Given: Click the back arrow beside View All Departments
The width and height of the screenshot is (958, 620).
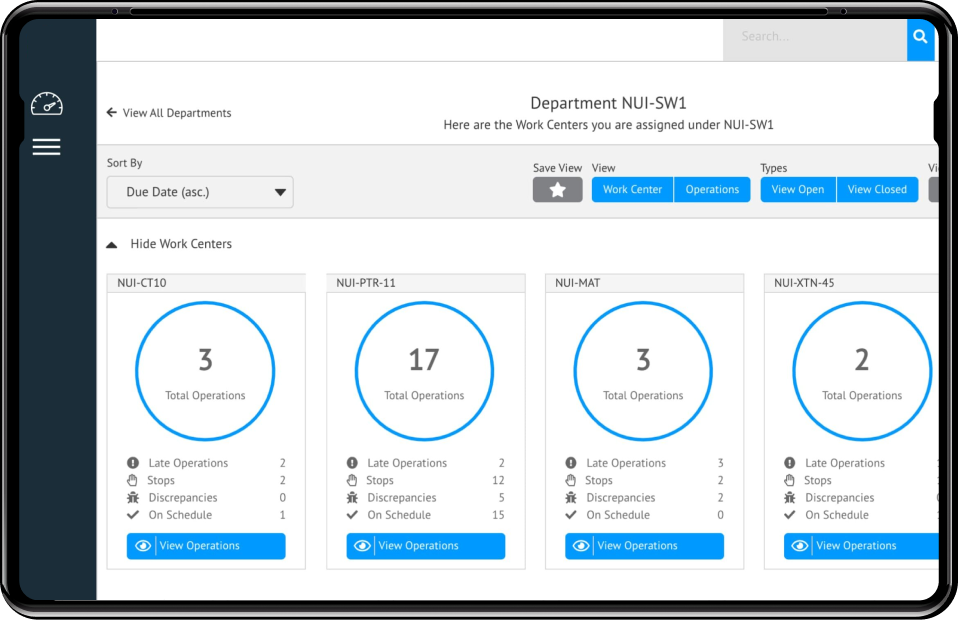Looking at the screenshot, I should click(111, 112).
